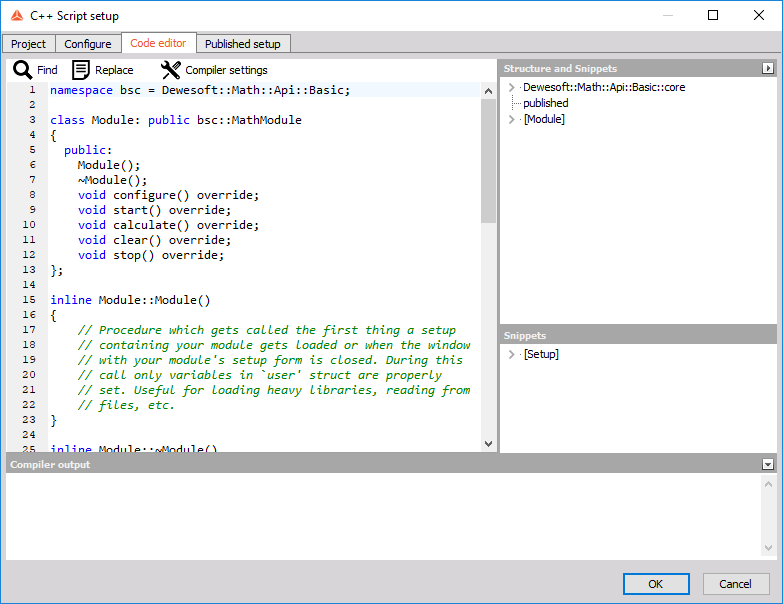Click code editor scroll down arrow
Viewport: 783px width, 604px height.
click(488, 444)
